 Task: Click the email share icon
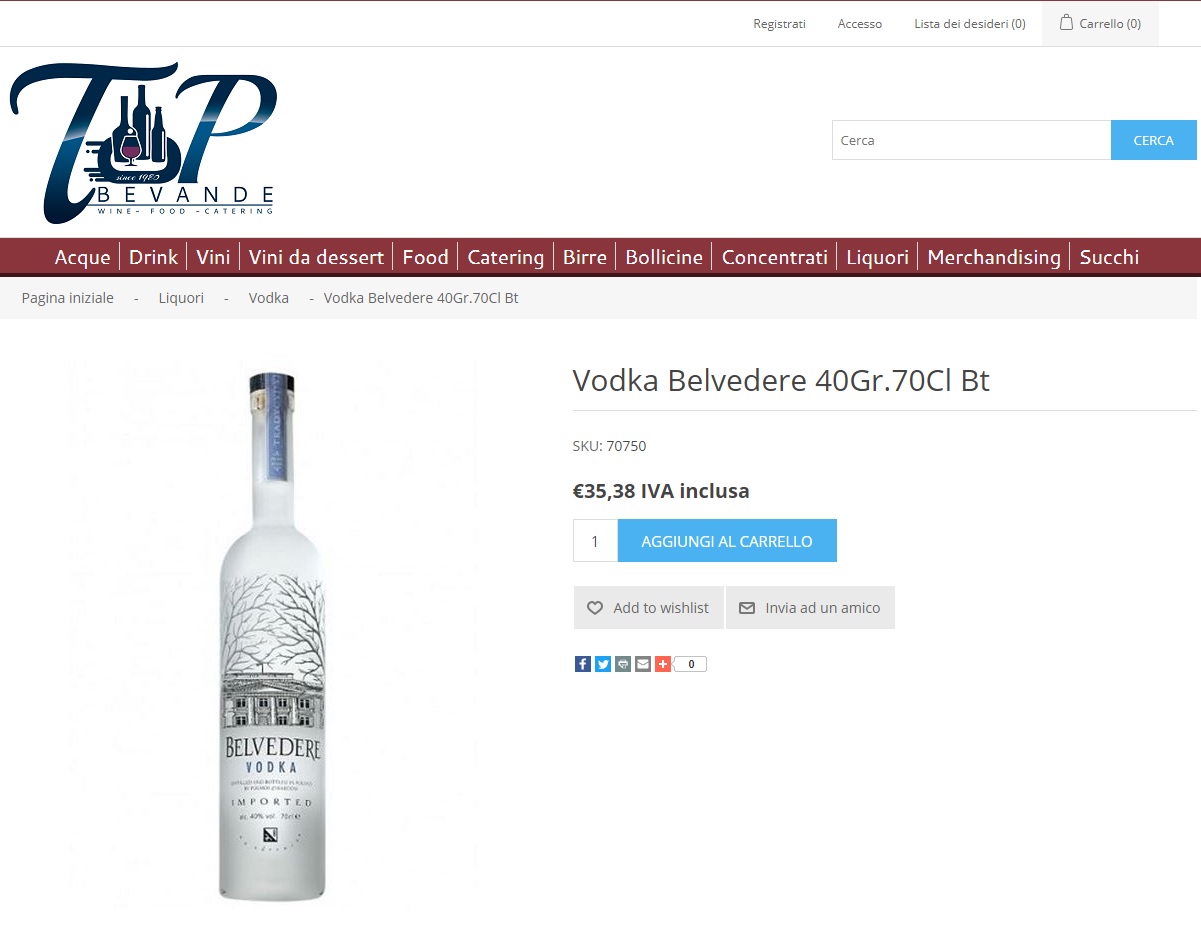pos(643,664)
